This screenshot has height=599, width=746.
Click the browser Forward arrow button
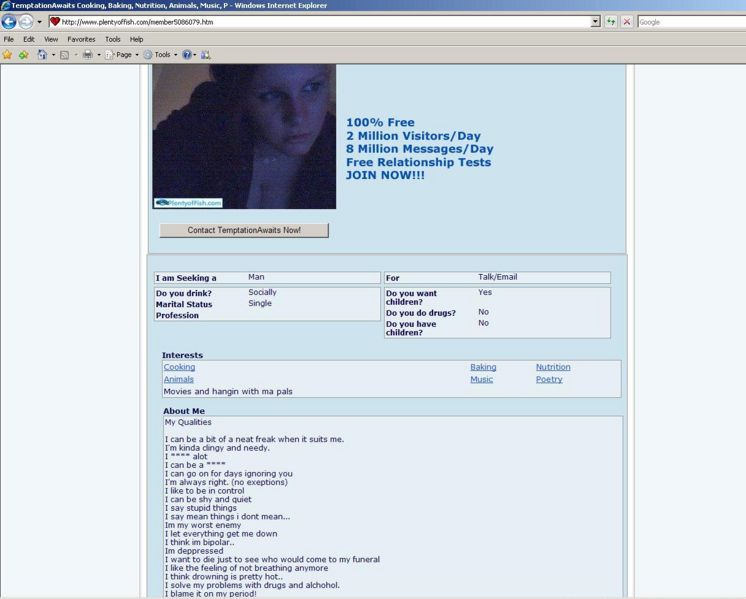click(x=26, y=21)
